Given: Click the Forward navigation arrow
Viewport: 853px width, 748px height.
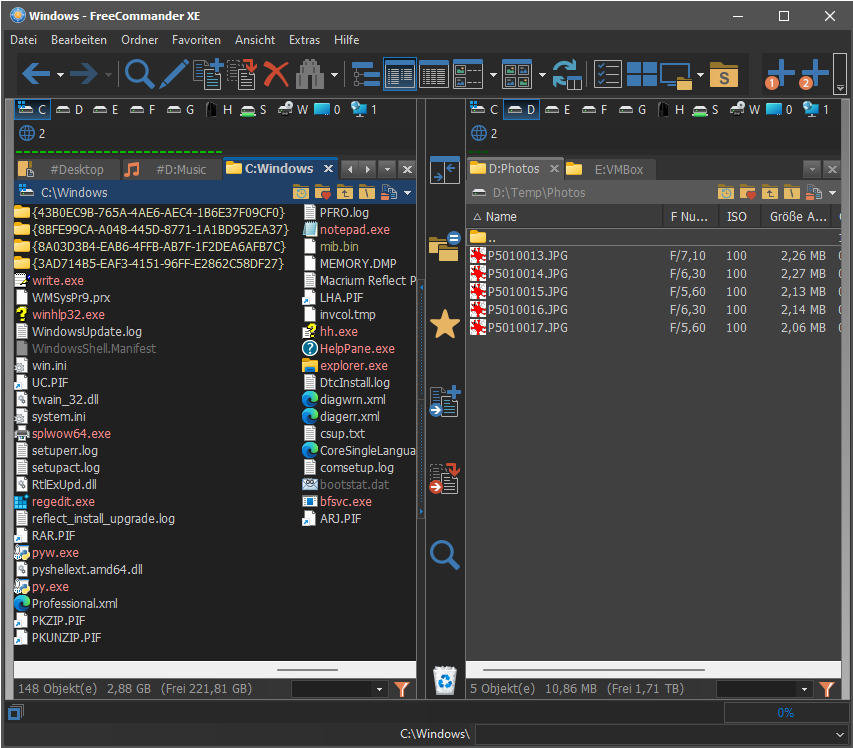Looking at the screenshot, I should [x=83, y=74].
